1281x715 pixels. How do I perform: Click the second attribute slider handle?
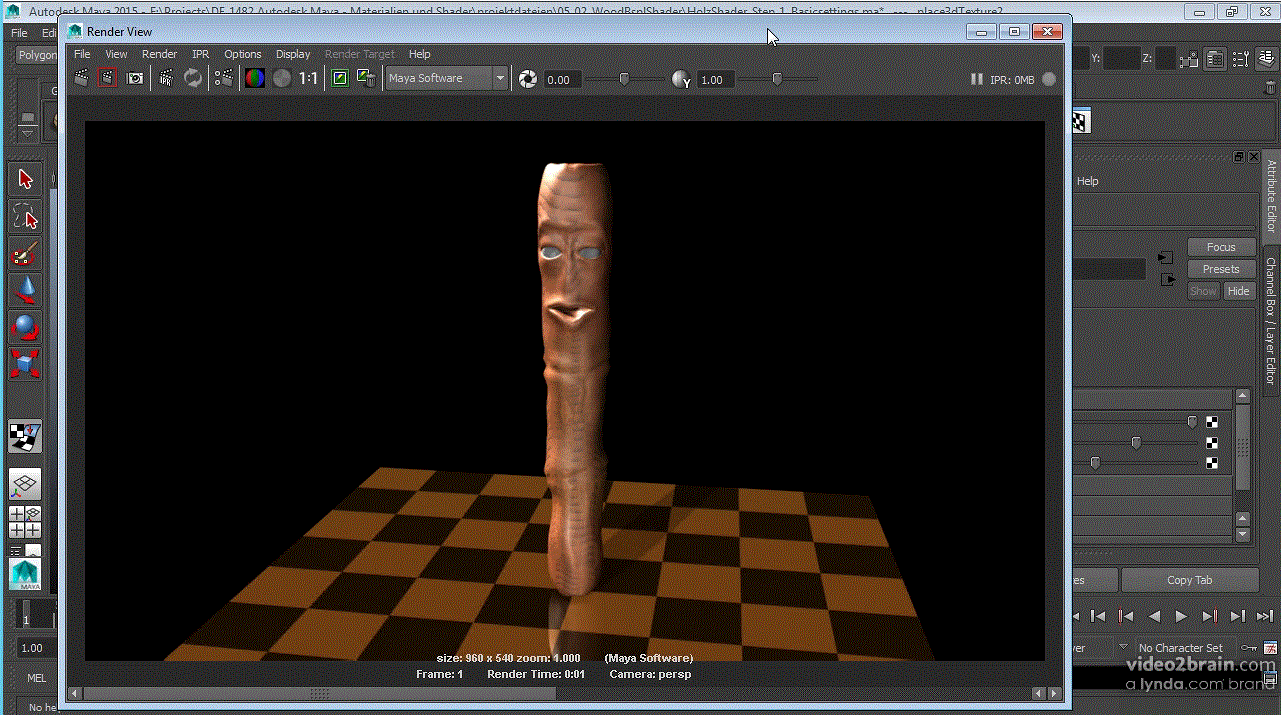[1136, 442]
